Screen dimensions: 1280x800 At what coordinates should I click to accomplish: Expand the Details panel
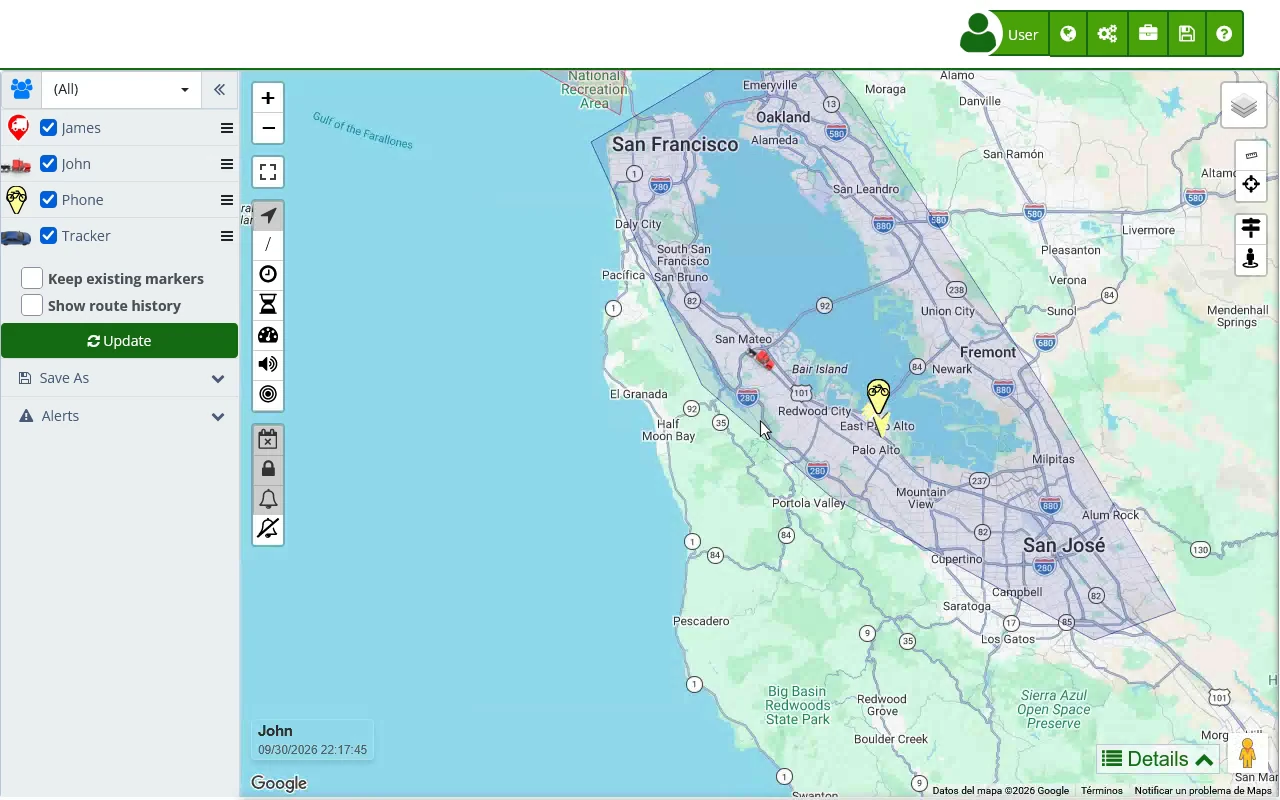[x=1158, y=759]
